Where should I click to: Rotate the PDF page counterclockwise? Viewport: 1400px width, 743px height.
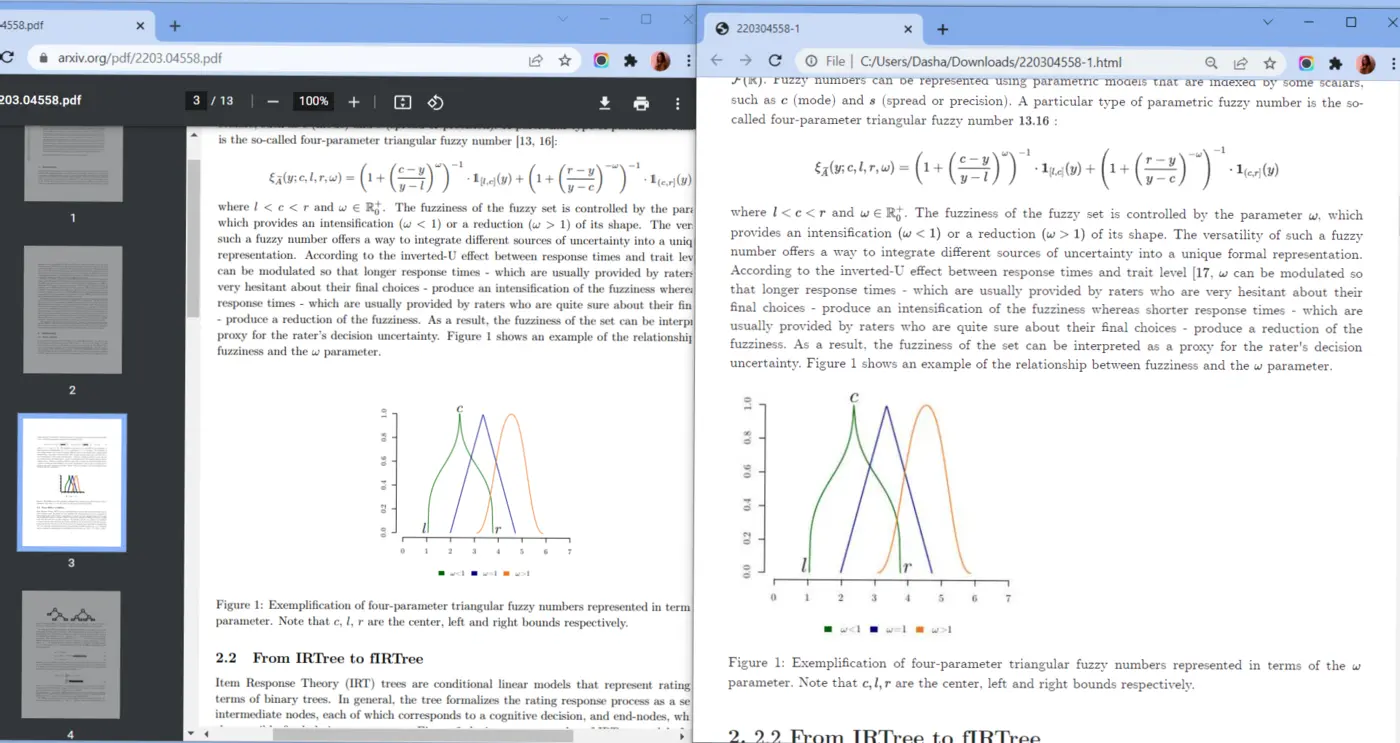[435, 102]
